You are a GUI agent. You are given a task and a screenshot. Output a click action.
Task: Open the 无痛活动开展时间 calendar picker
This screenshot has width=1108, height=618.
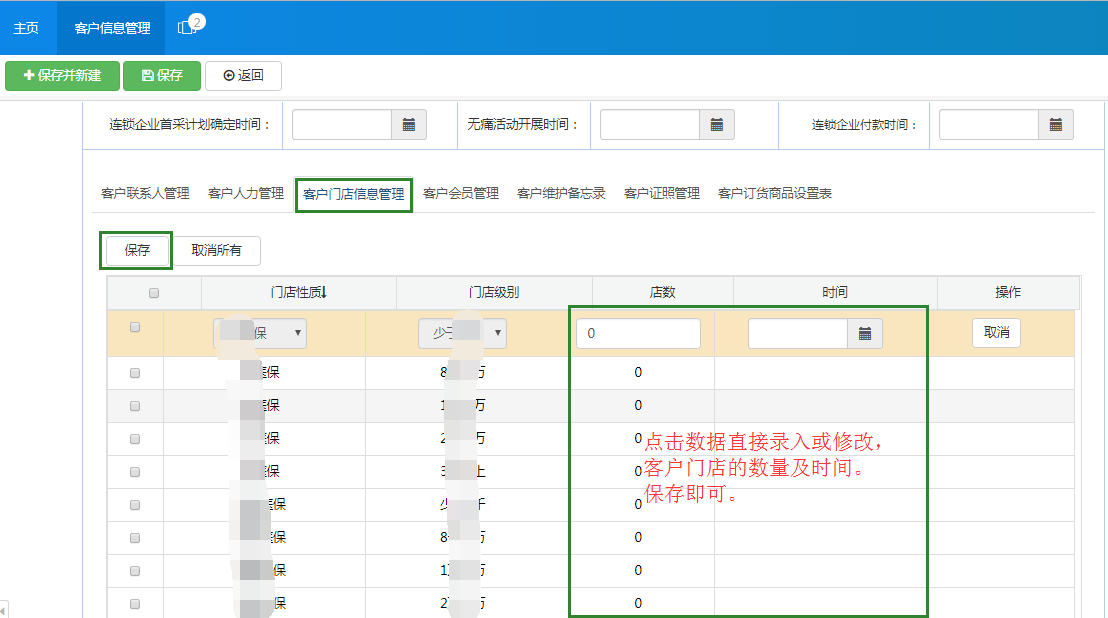(x=717, y=124)
